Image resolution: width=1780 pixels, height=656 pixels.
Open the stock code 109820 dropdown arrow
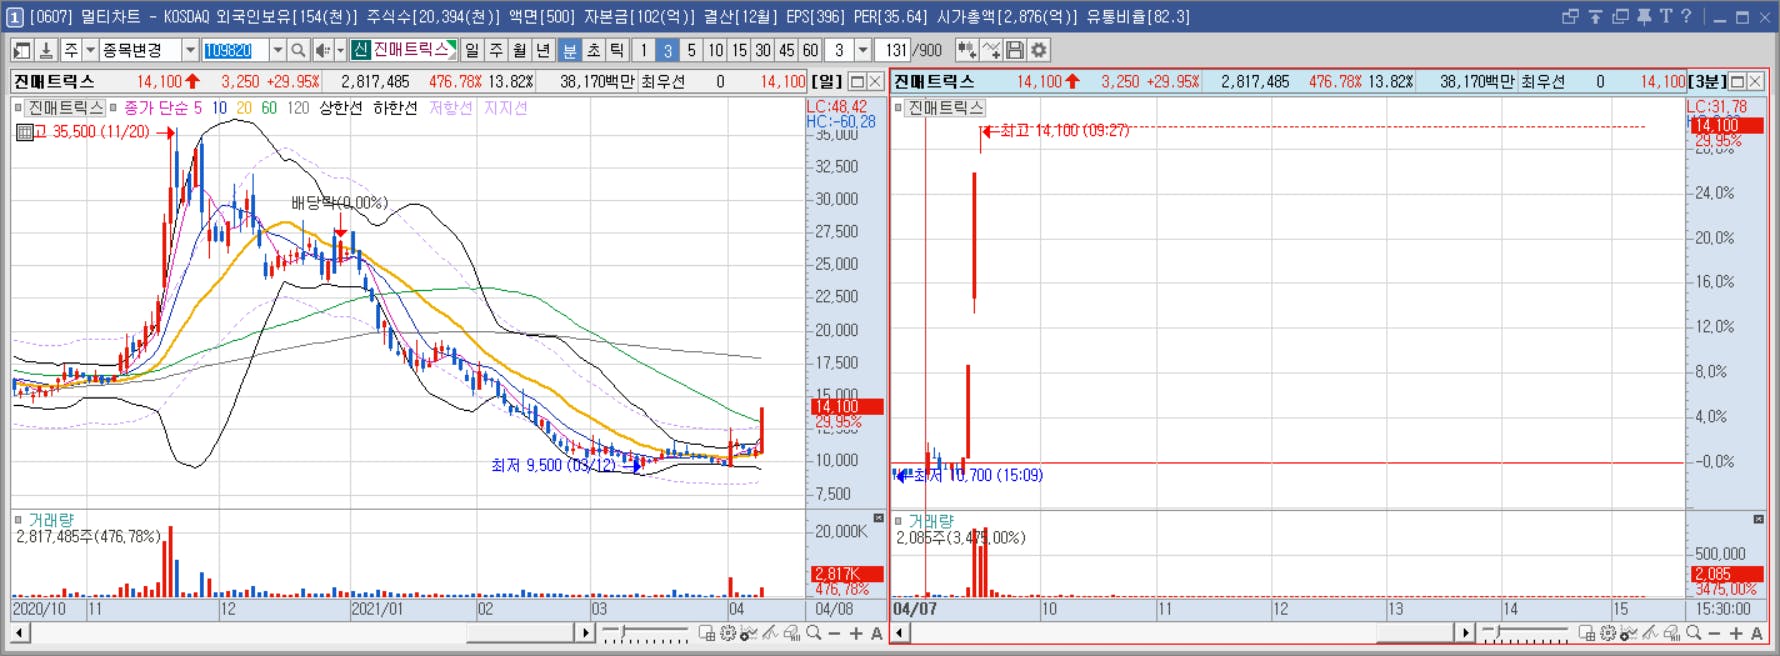click(277, 50)
